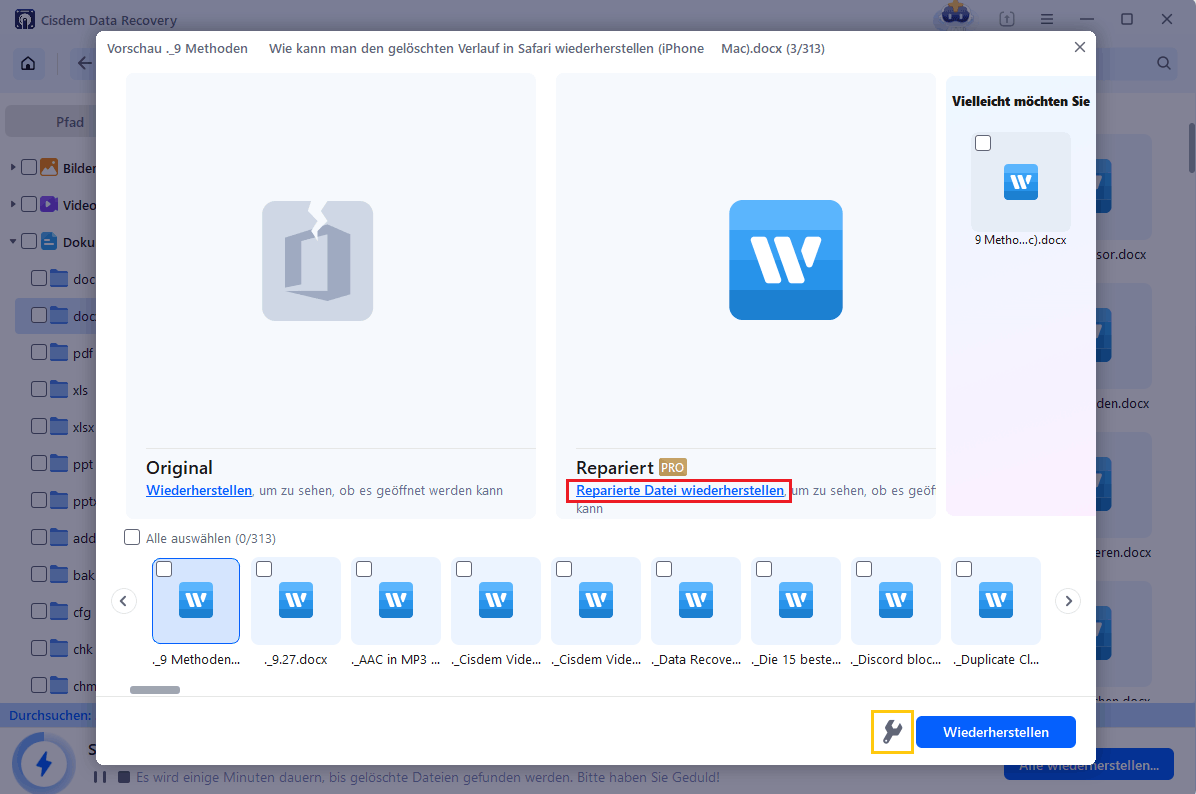Switch to the Pfad tab
Screen dimensions: 1196x794
[x=69, y=122]
